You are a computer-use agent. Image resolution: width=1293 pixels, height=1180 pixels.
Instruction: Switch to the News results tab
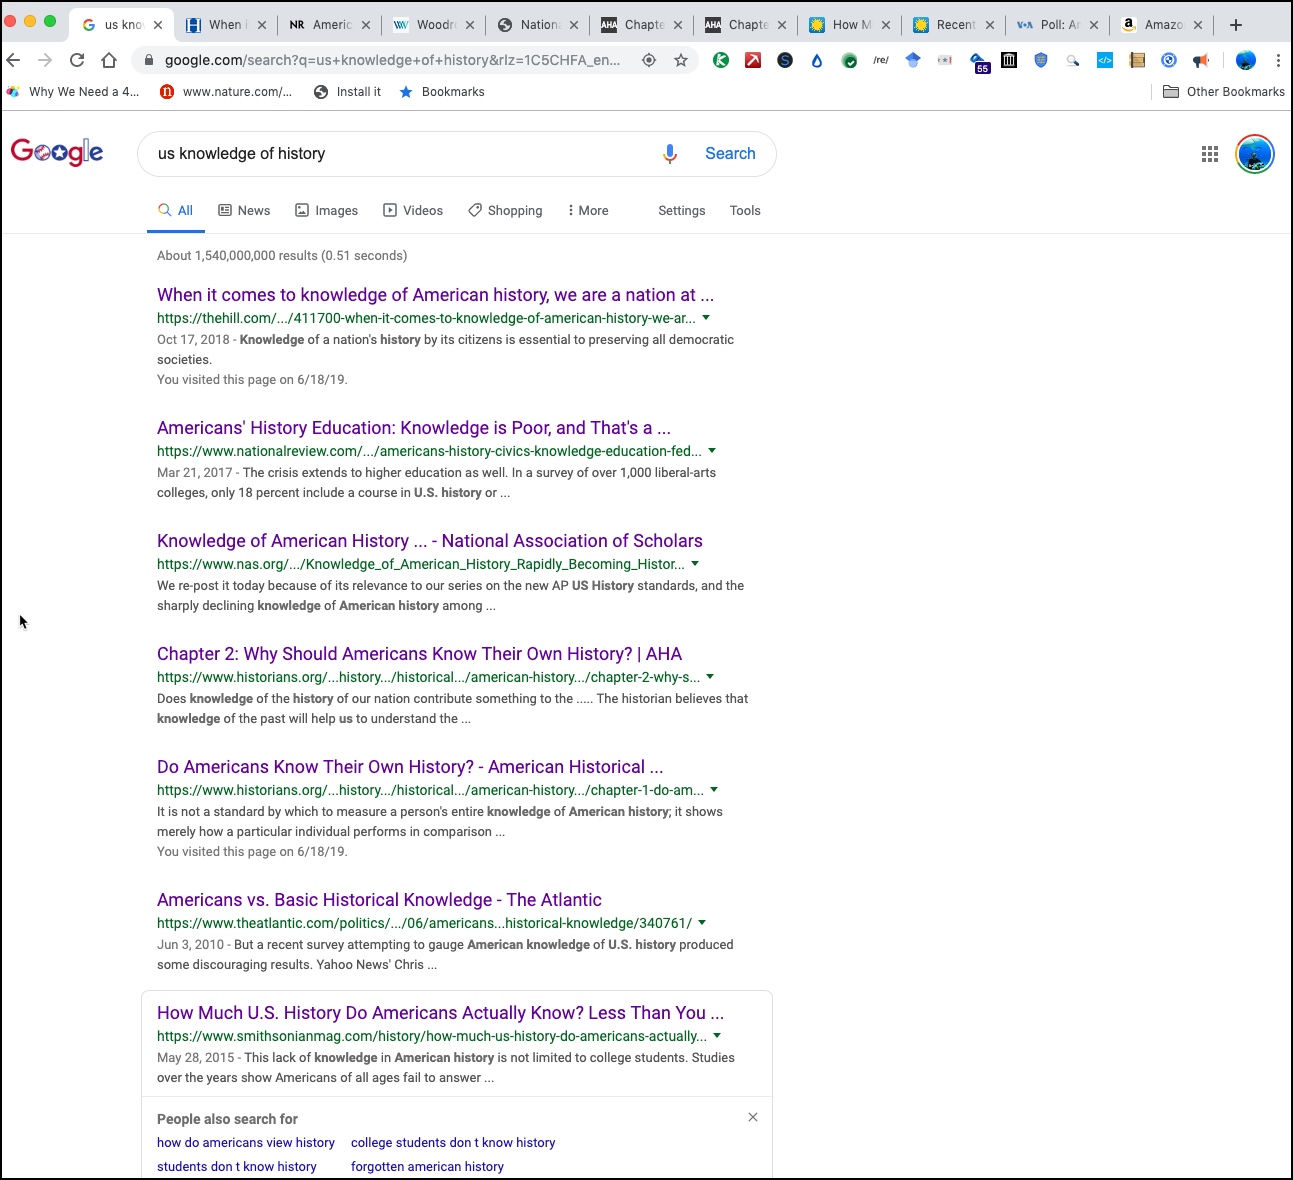pos(244,210)
